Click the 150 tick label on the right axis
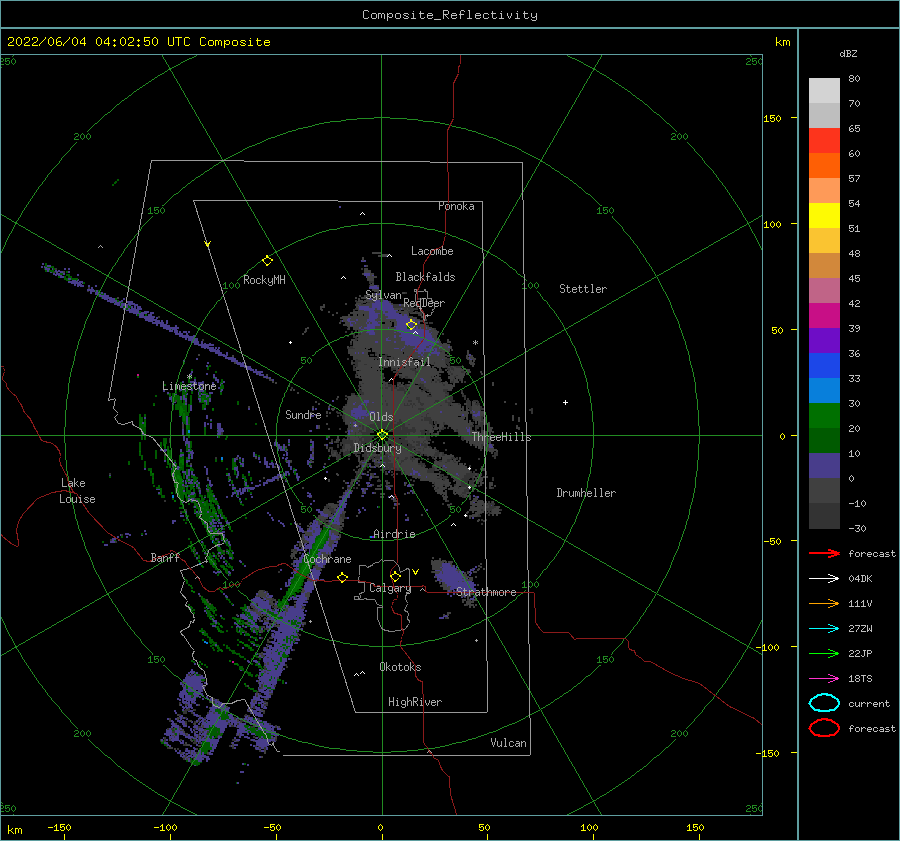The width and height of the screenshot is (900, 841). [x=773, y=118]
